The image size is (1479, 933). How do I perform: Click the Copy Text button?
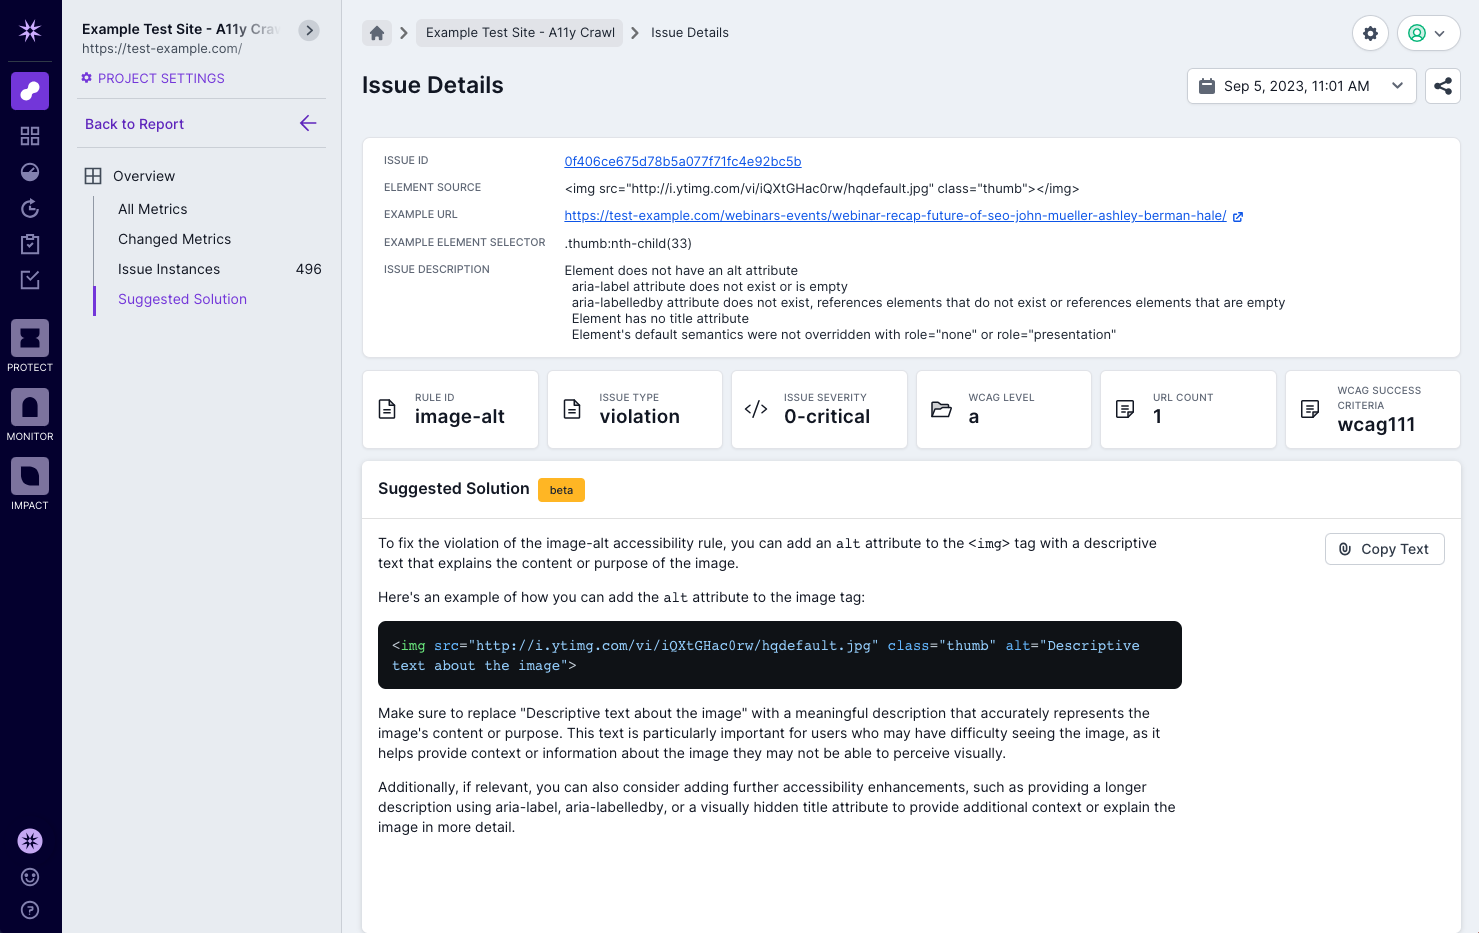point(1384,549)
